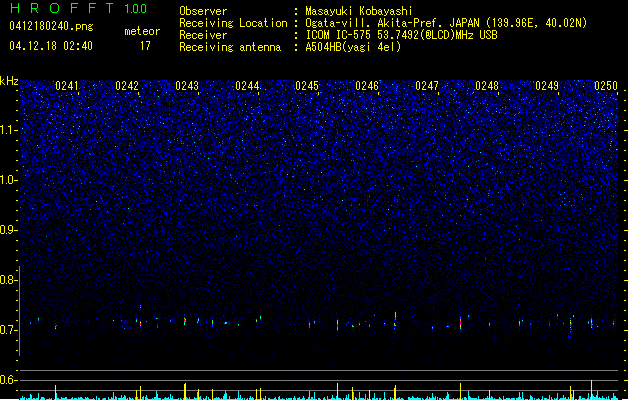
Task: Click the date stamp 04.12.18 02:40
Action: click(51, 46)
